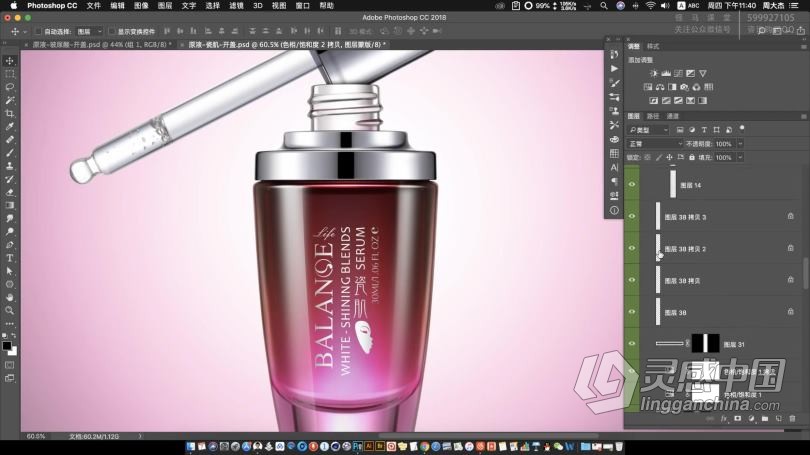The image size is (810, 455).
Task: Open the Adjustments panel flyout menu
Action: 803,46
